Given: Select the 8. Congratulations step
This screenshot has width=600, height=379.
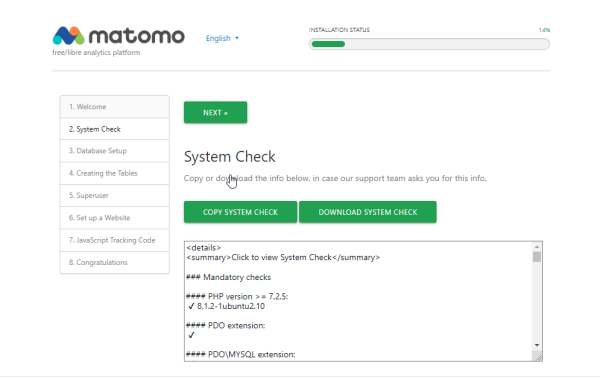Looking at the screenshot, I should tap(114, 262).
